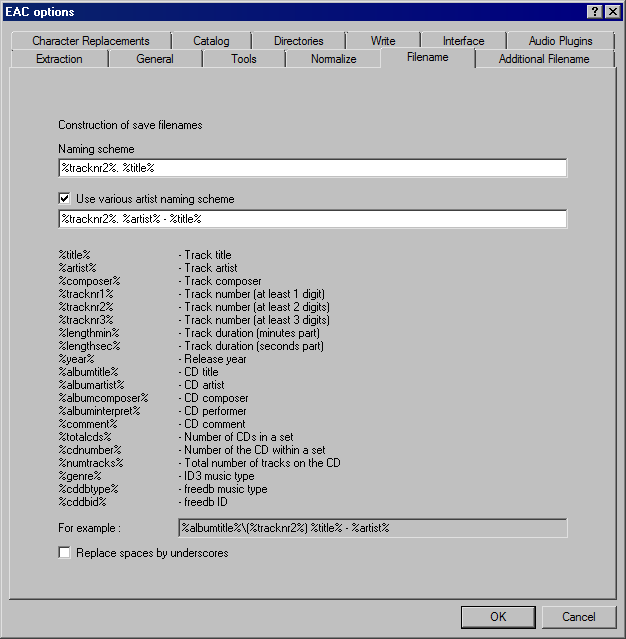Click the %cdnumber% placeholder text
626x639 pixels.
[90, 450]
